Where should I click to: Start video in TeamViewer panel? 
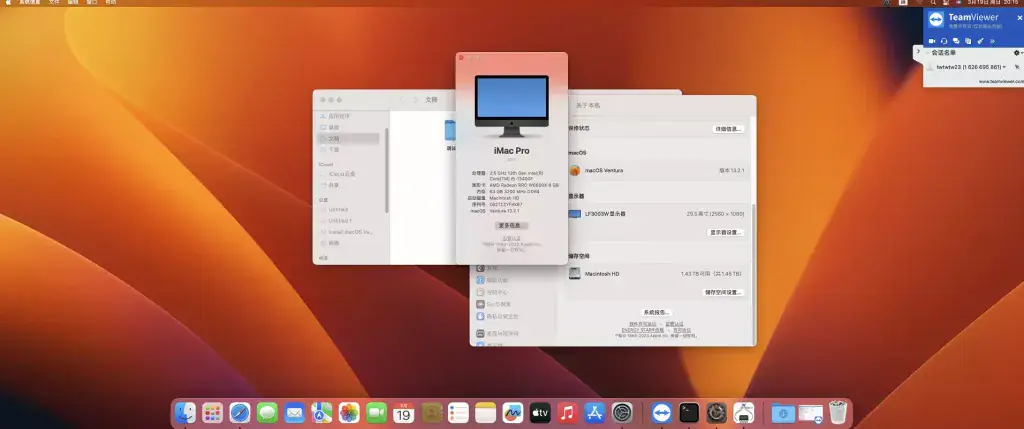932,41
